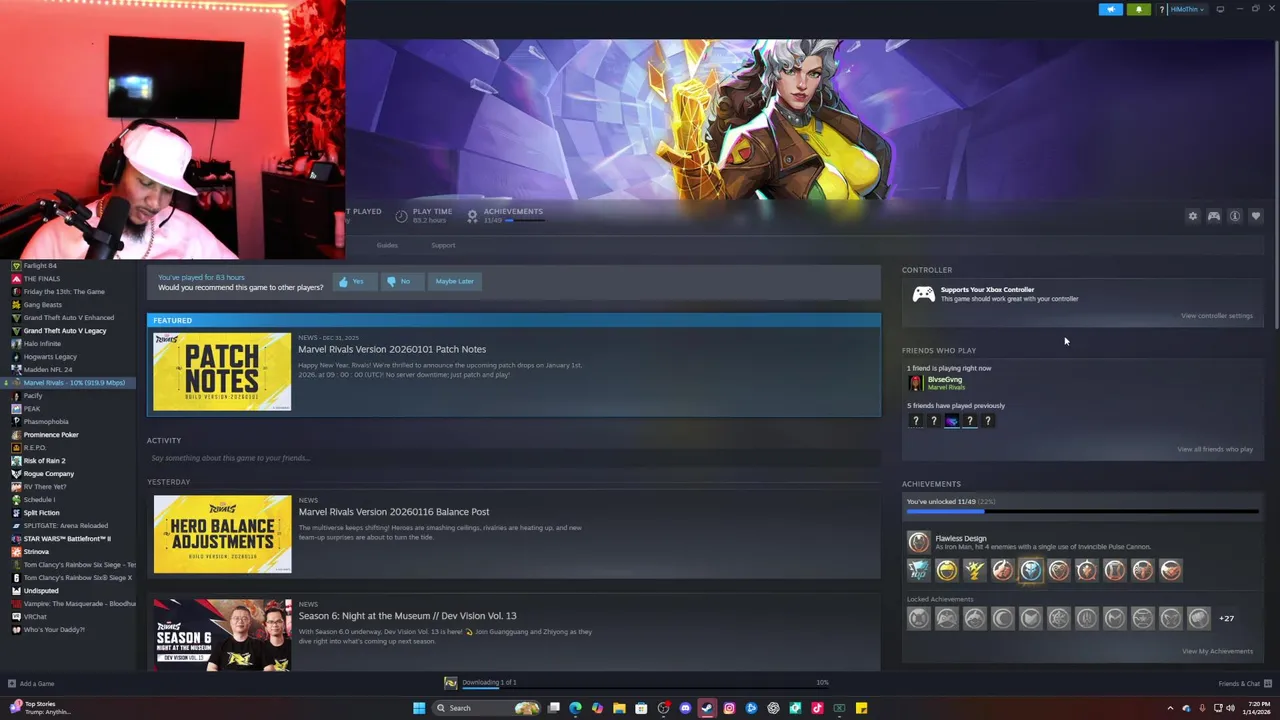The height and width of the screenshot is (720, 1280).
Task: Click the activity 'Say something' input field
Action: pos(513,458)
